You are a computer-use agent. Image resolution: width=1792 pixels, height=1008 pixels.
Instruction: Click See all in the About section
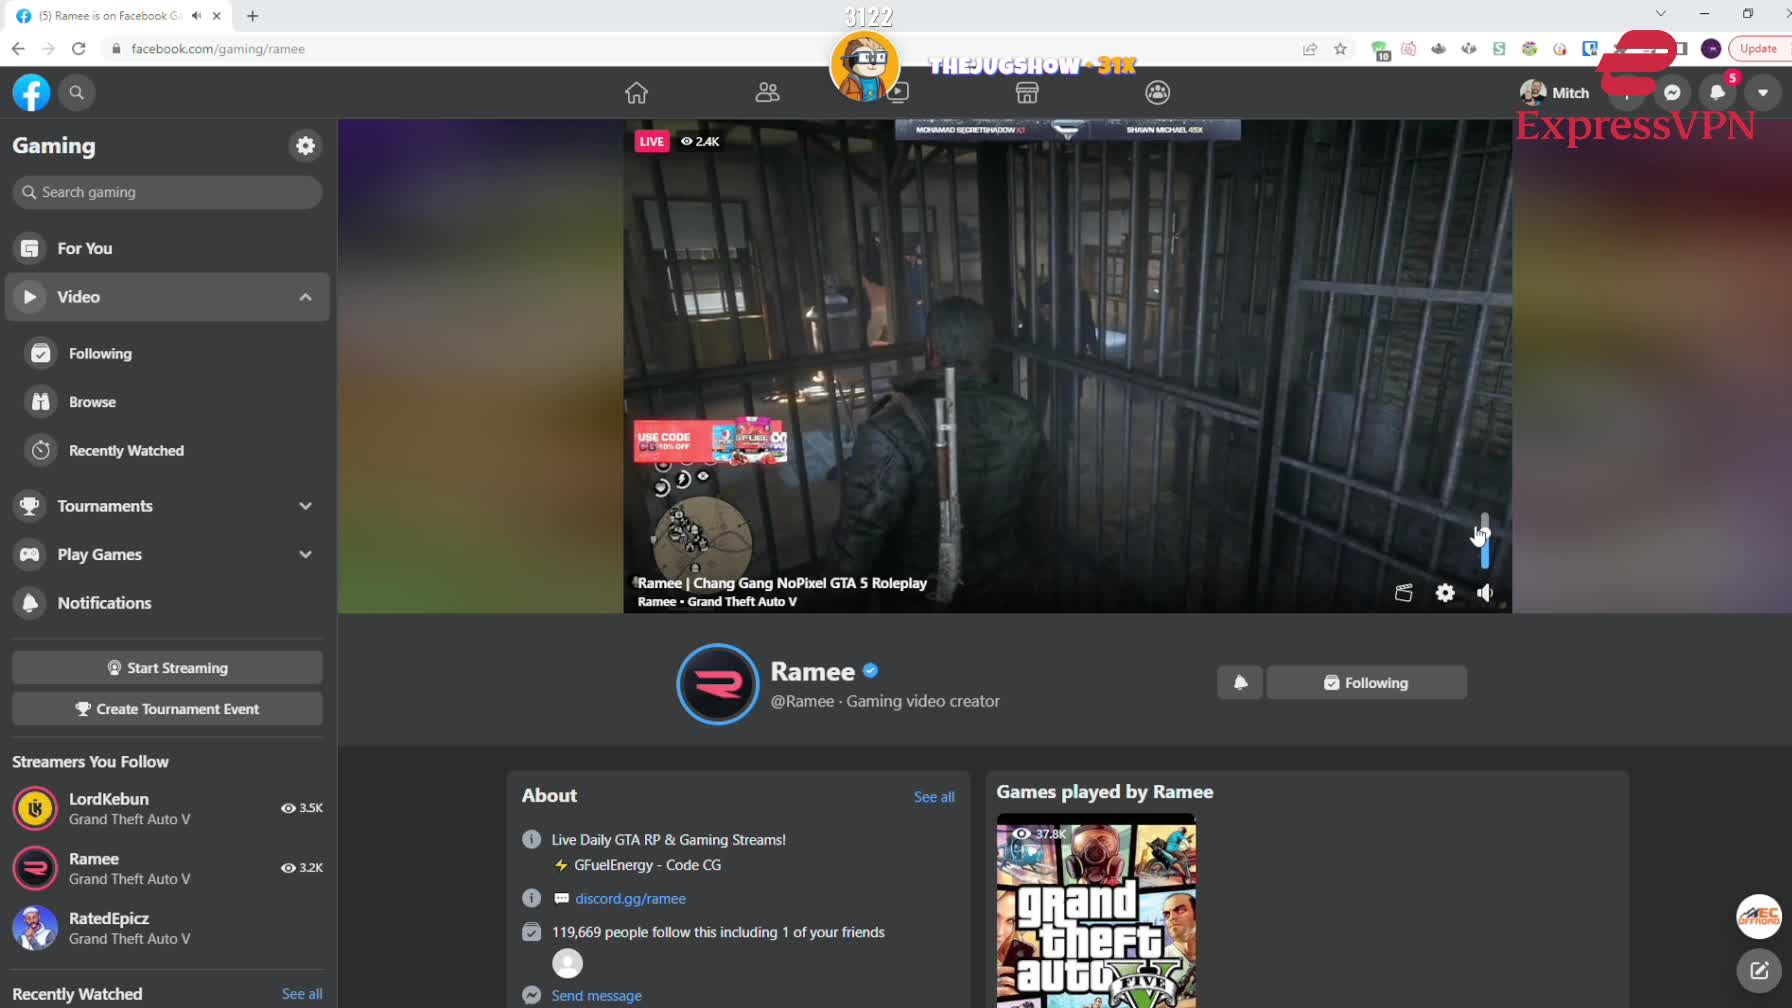(x=934, y=797)
